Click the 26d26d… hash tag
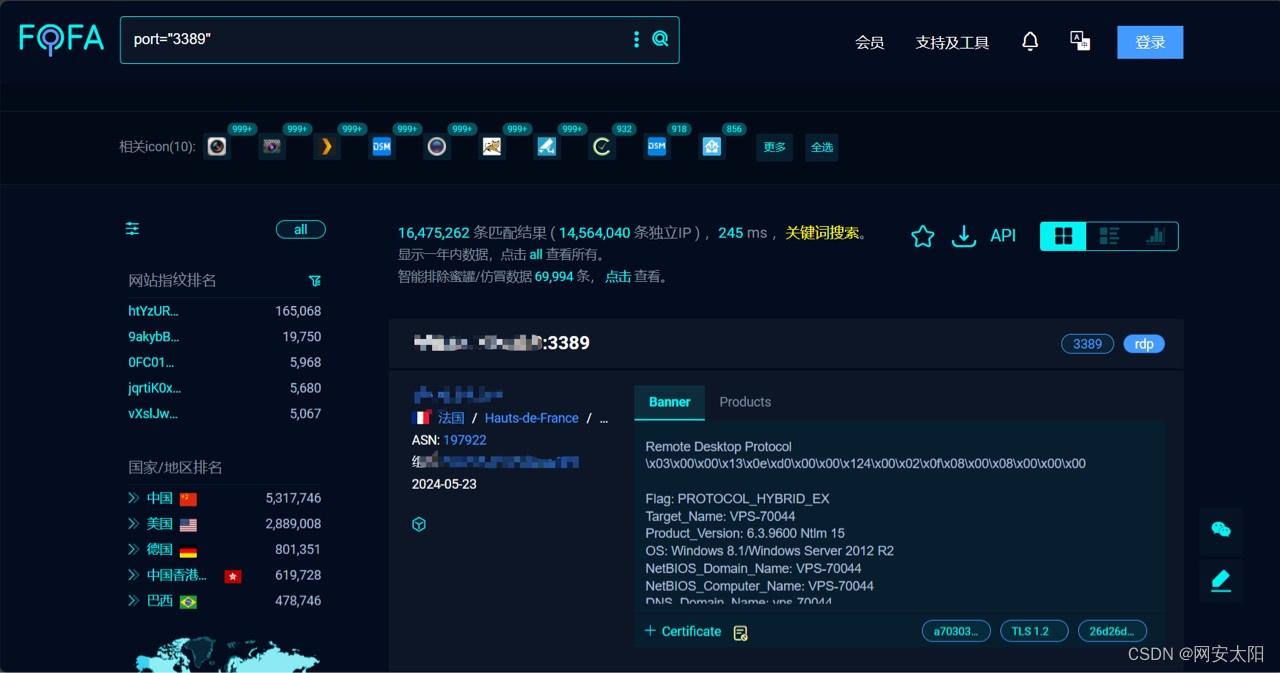The width and height of the screenshot is (1280, 673). click(1112, 631)
